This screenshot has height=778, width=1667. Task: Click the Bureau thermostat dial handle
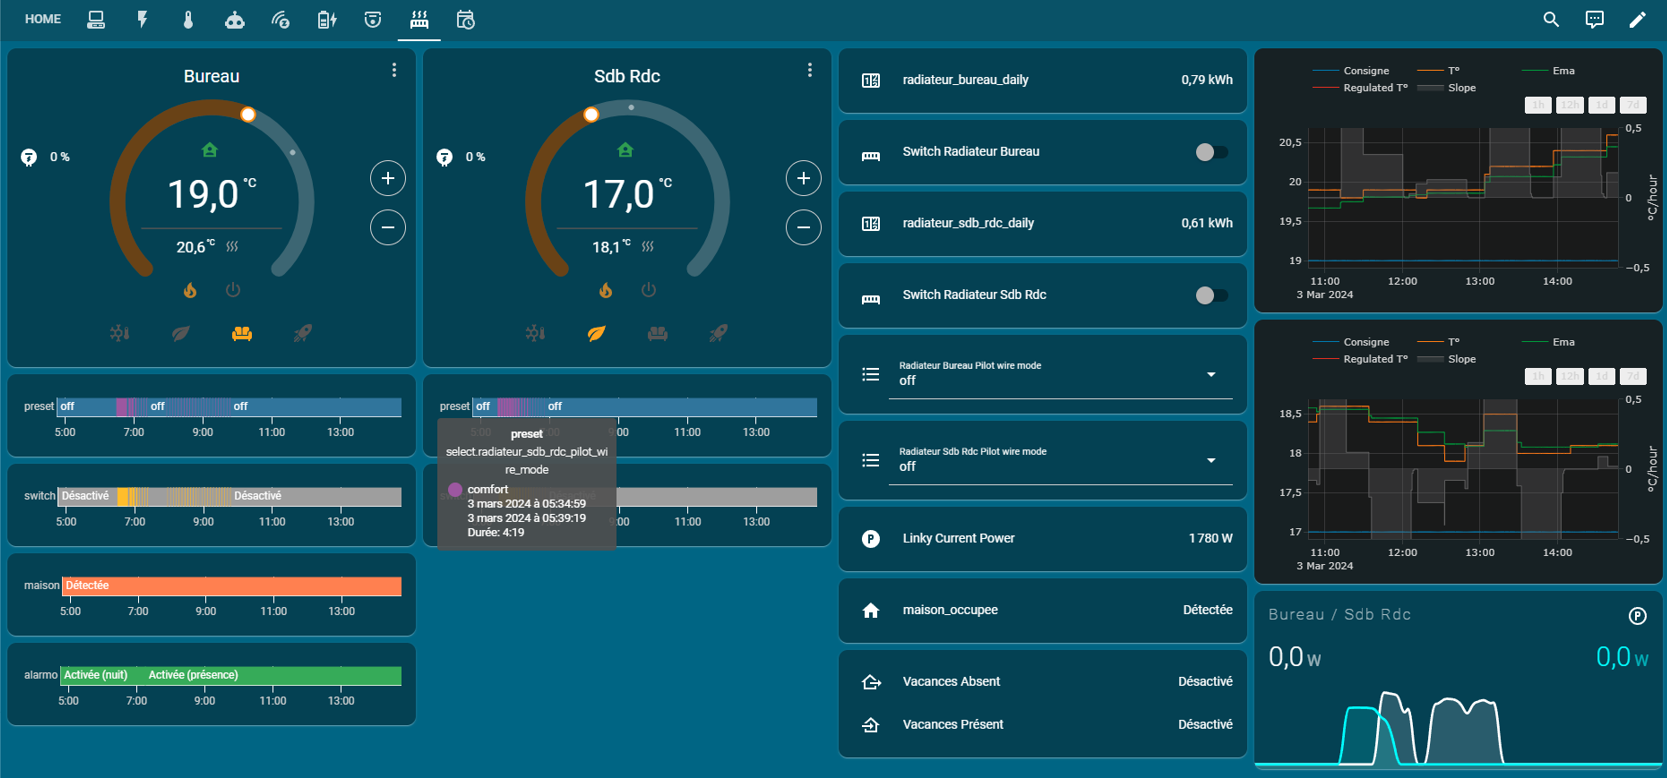[248, 115]
